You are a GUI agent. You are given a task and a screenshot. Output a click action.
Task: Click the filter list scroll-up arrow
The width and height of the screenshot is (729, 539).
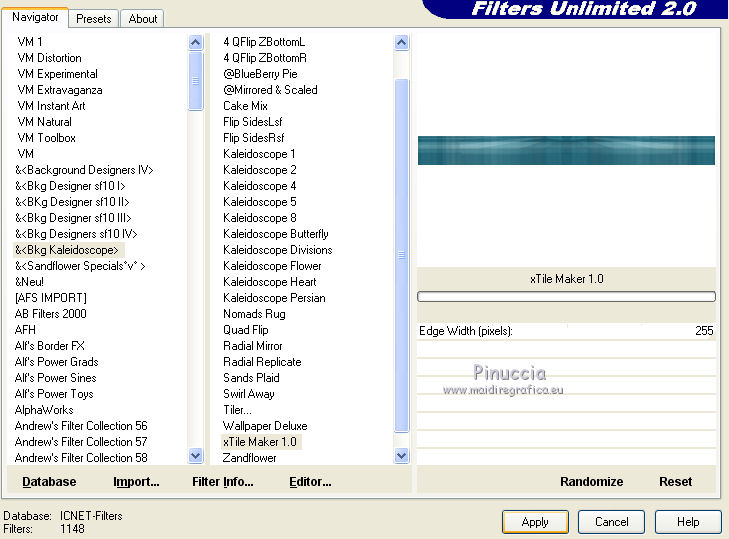pyautogui.click(x=401, y=43)
